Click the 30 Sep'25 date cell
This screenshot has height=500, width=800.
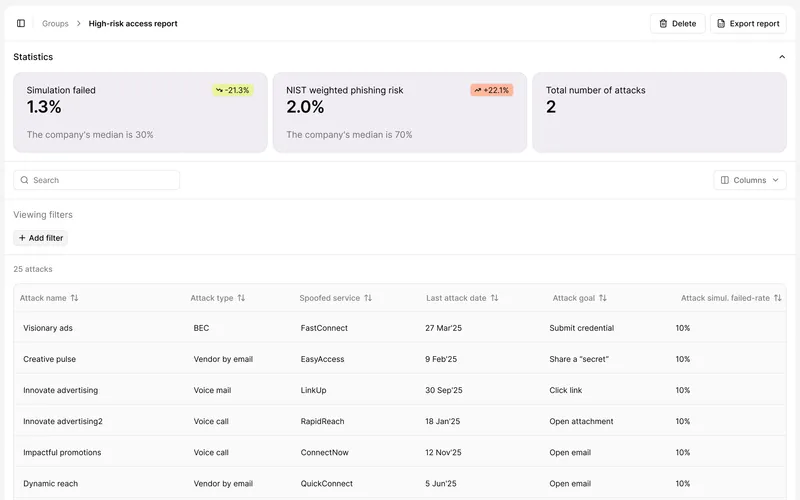[444, 390]
